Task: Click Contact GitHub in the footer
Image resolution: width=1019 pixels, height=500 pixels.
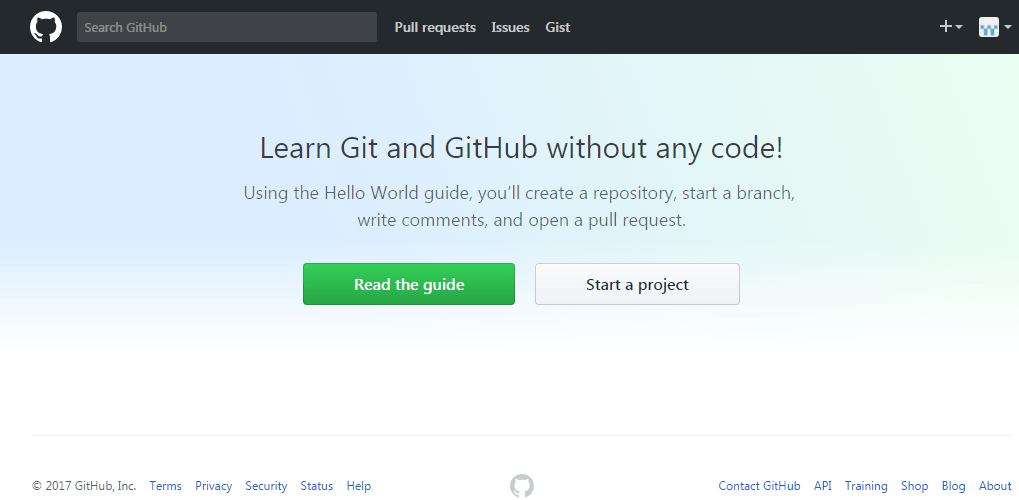Action: coord(759,486)
